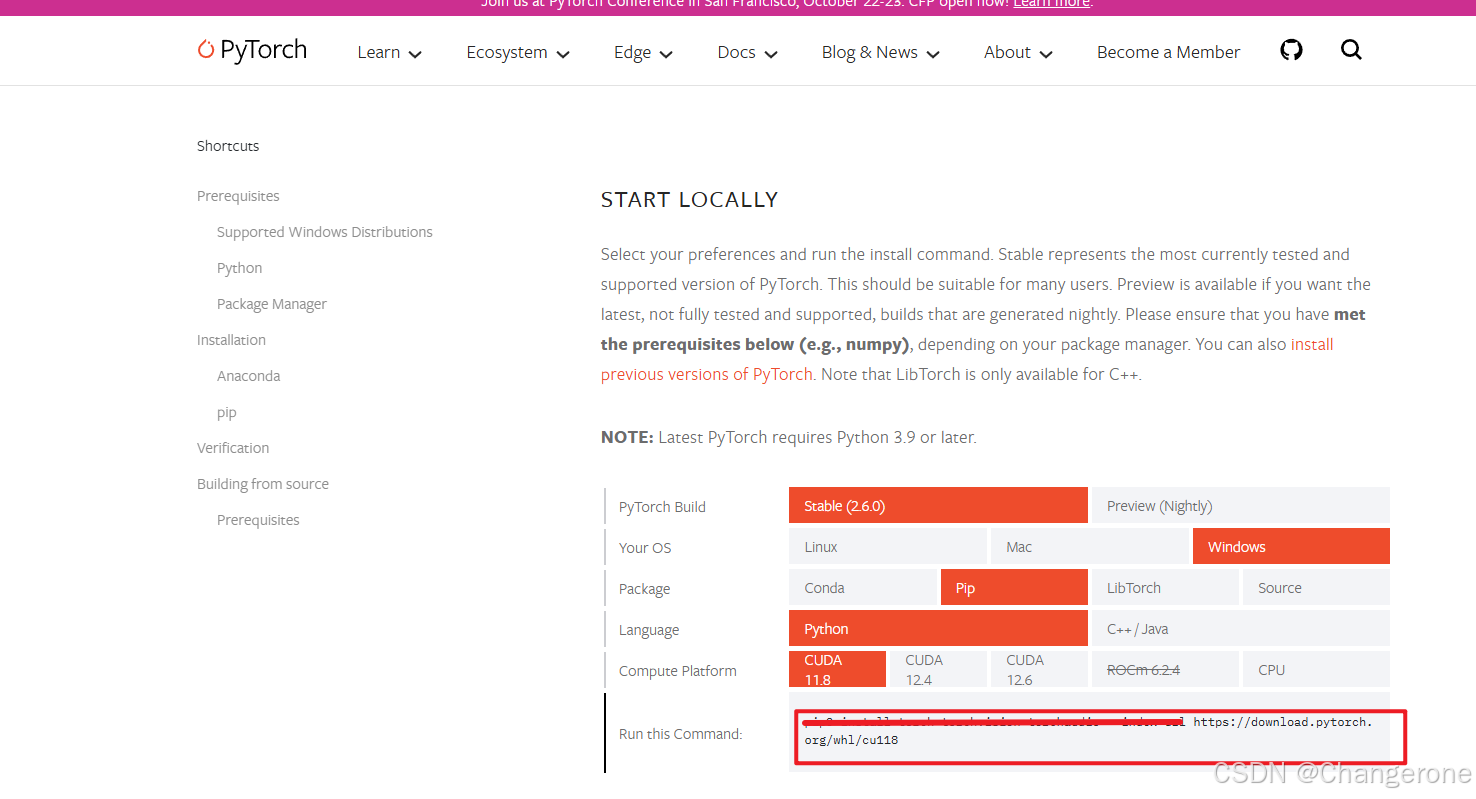The height and width of the screenshot is (799, 1476).
Task: Choose Windows as your OS
Action: (1291, 546)
